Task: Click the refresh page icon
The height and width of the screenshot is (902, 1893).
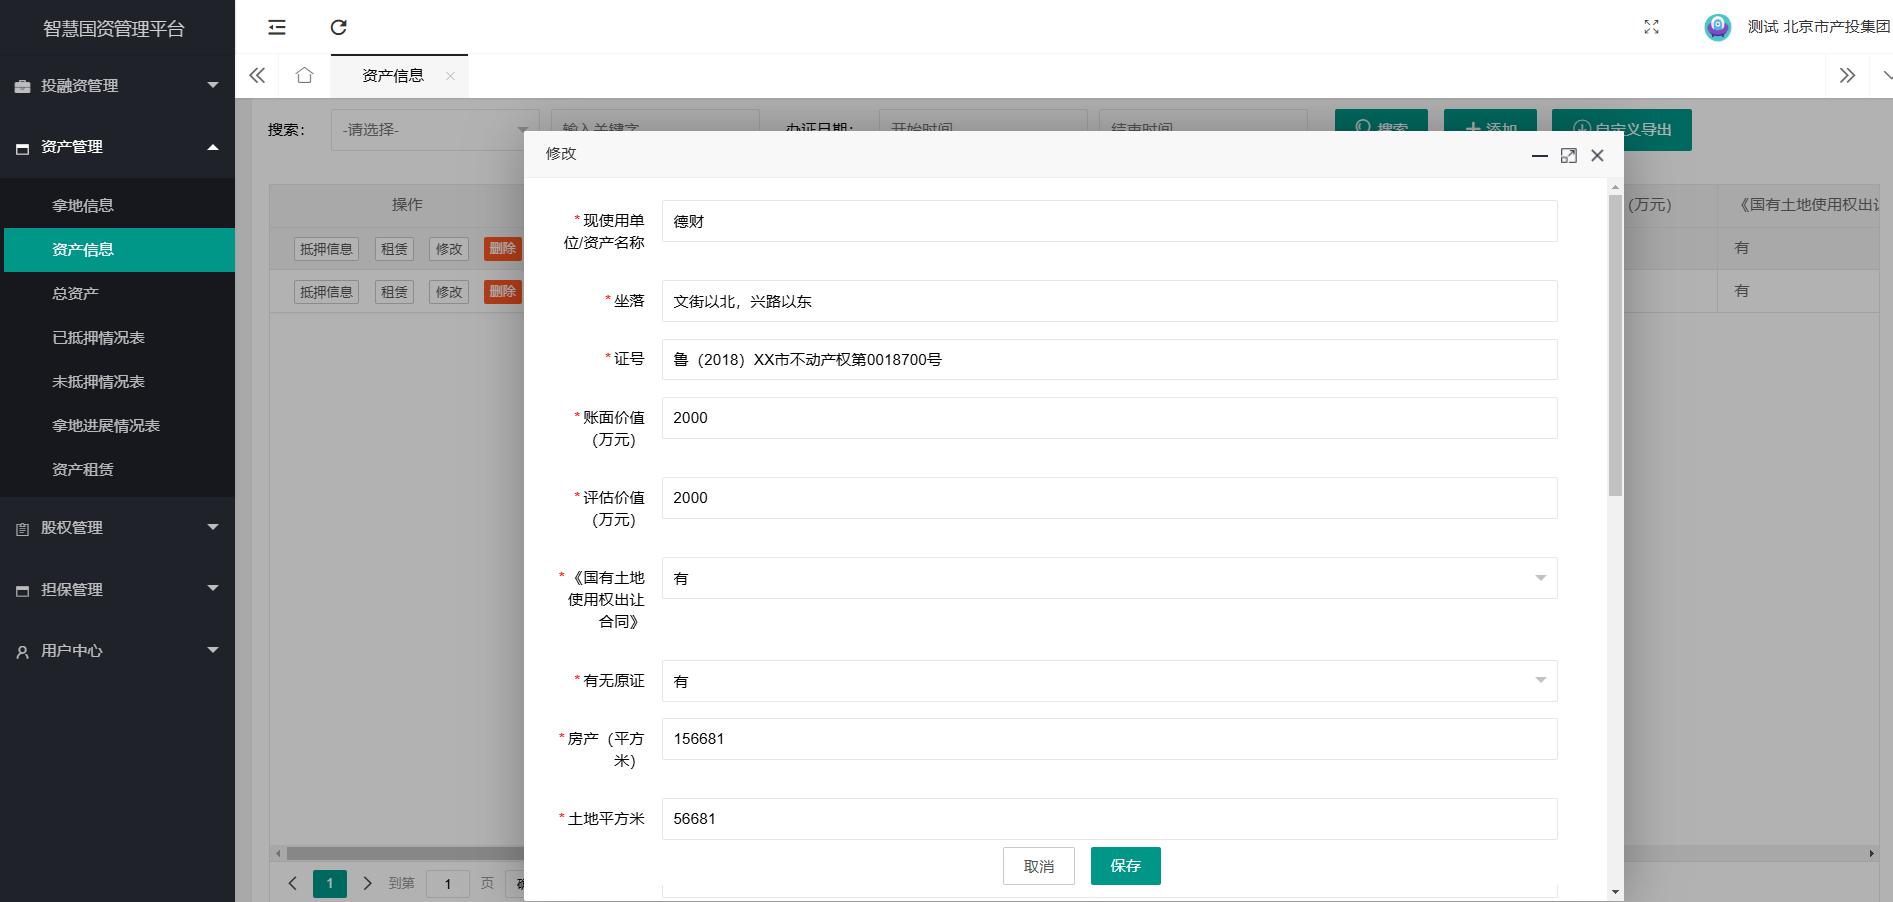Action: pos(339,28)
